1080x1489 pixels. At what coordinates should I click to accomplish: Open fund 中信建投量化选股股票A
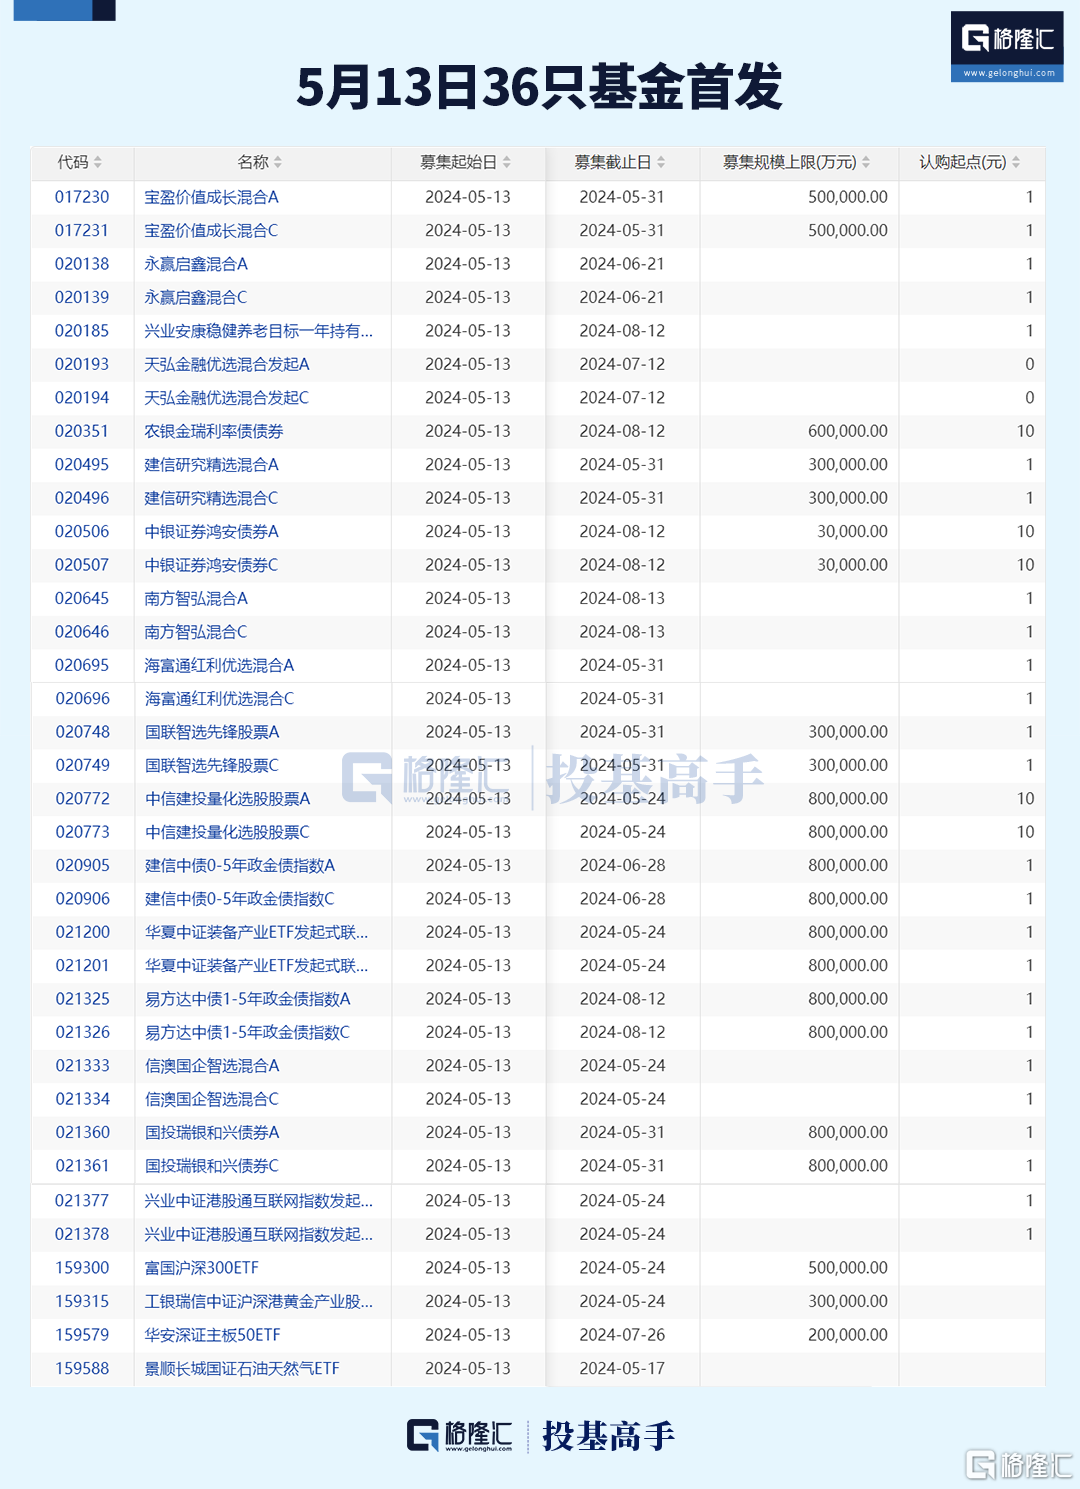click(228, 799)
